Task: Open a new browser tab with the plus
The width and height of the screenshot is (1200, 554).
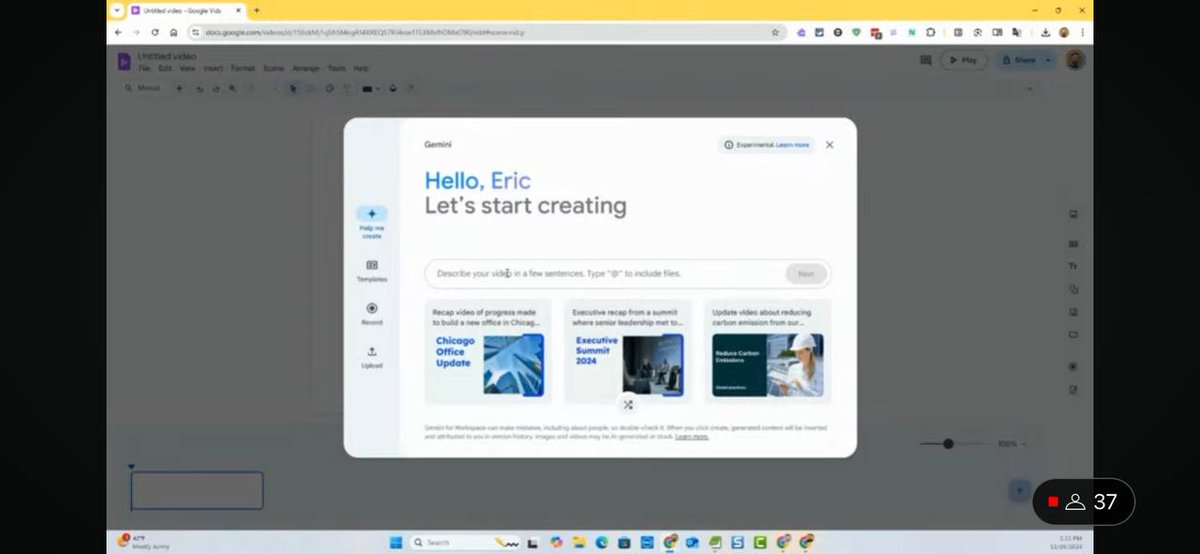Action: pyautogui.click(x=257, y=10)
